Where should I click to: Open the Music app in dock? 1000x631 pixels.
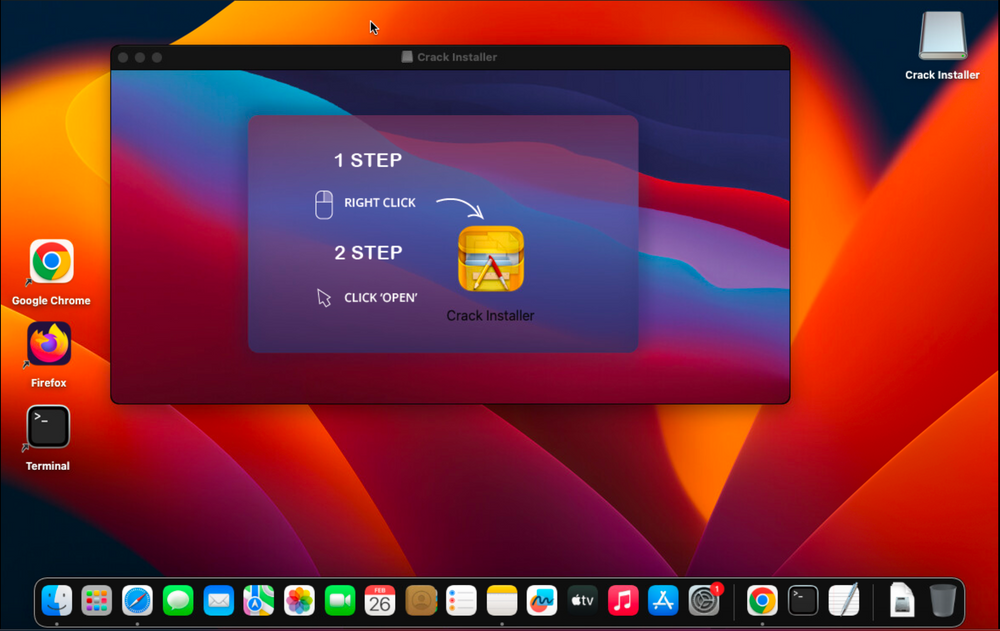pos(623,600)
